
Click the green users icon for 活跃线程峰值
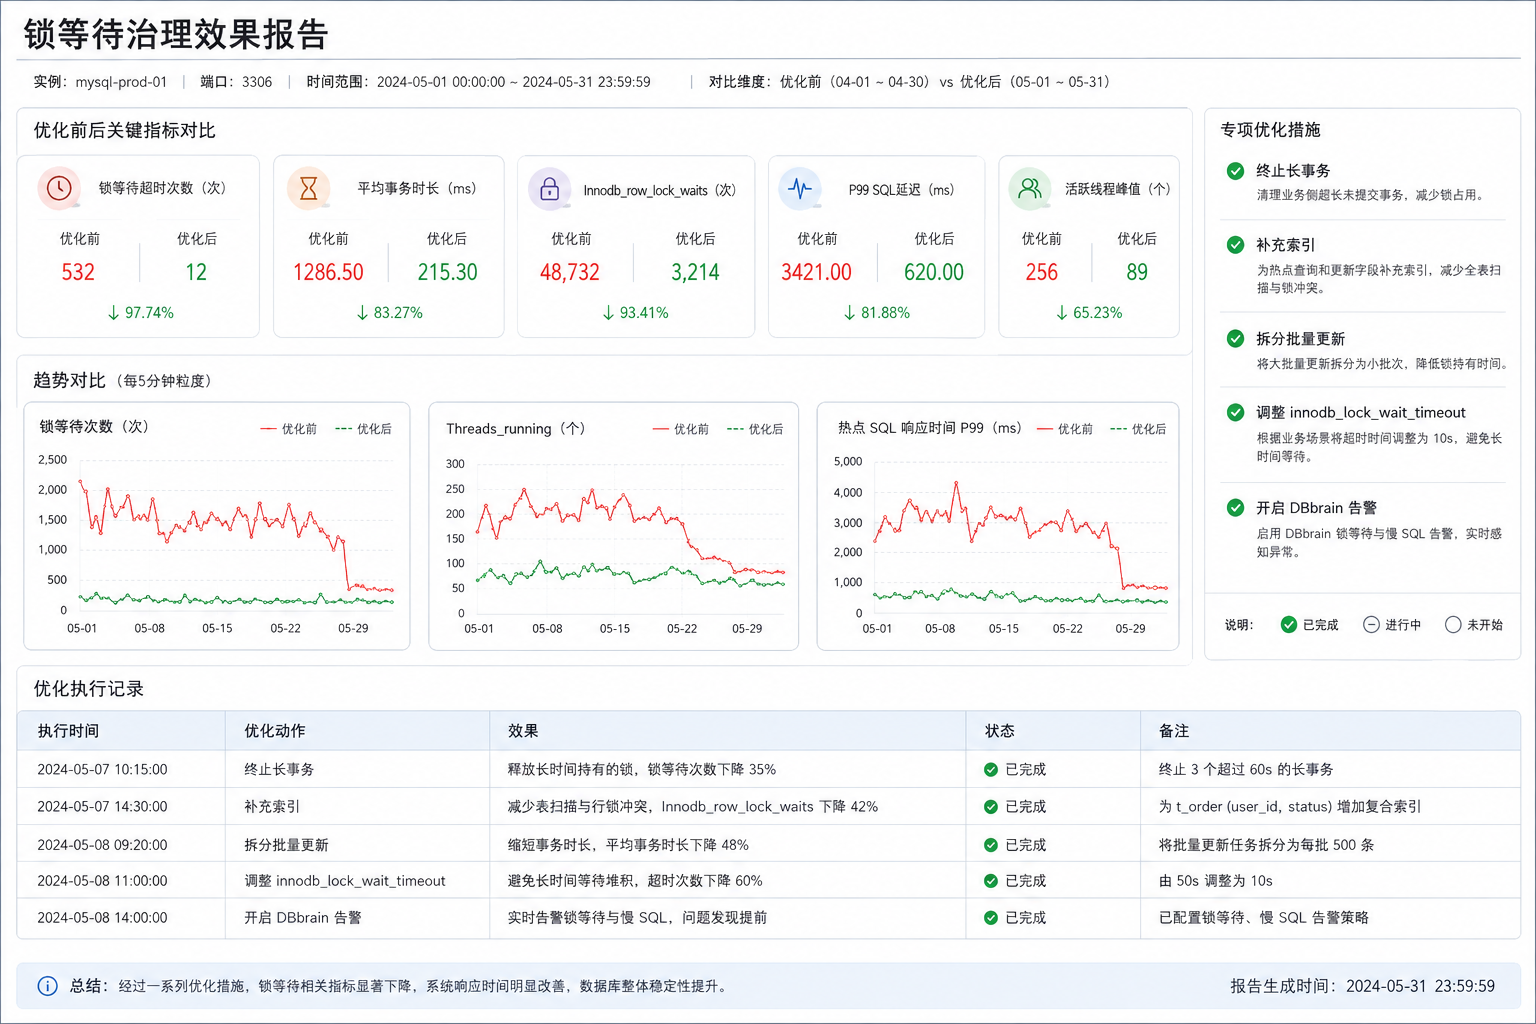pos(1030,188)
